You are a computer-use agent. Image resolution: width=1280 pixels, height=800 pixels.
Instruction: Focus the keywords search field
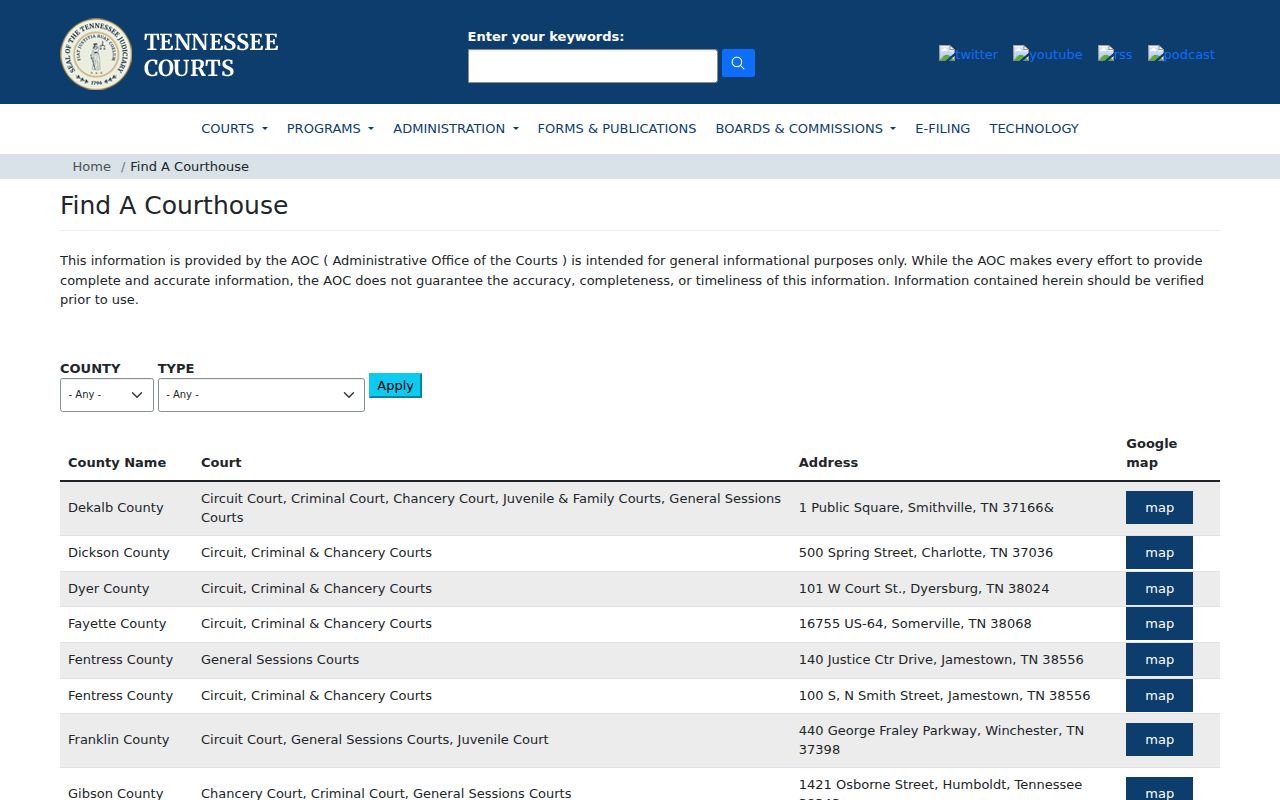[x=593, y=66]
